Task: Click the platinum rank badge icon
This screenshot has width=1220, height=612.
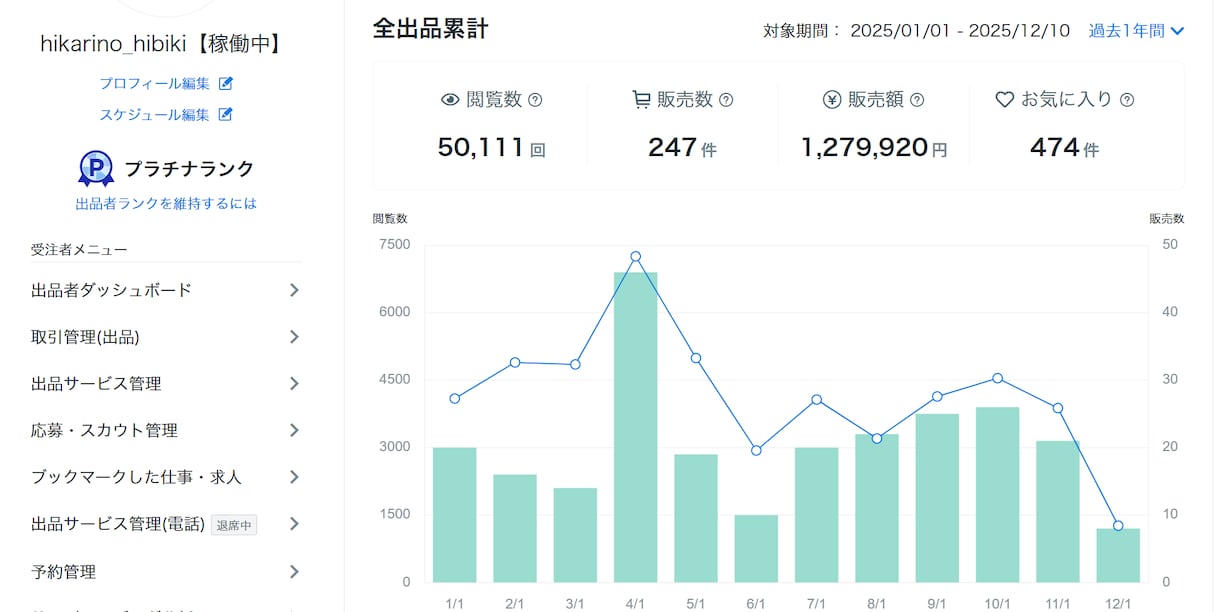Action: click(x=96, y=168)
